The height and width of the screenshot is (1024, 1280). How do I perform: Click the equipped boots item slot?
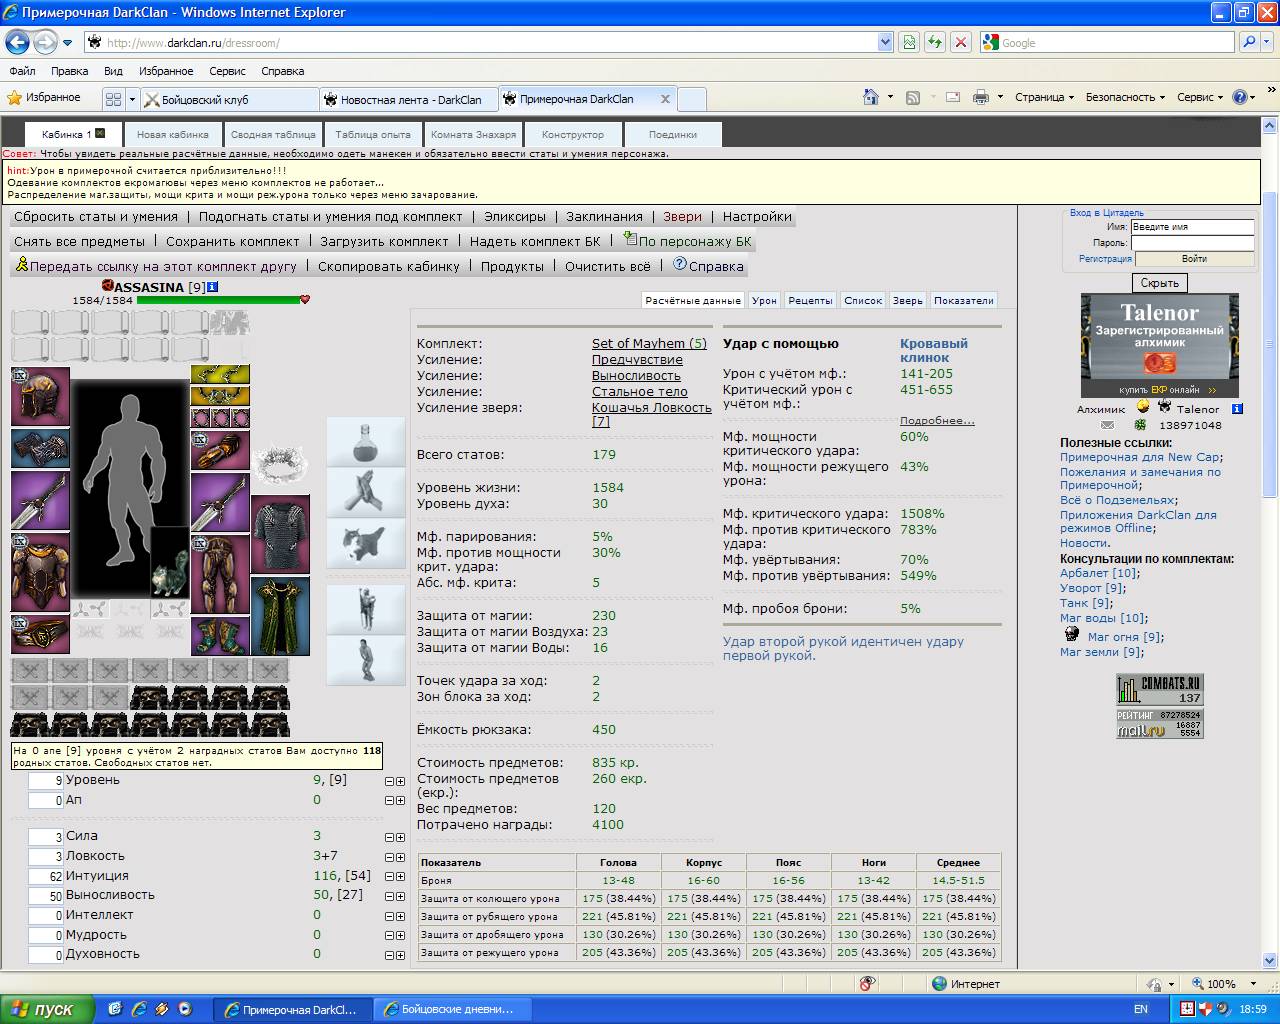coord(220,637)
